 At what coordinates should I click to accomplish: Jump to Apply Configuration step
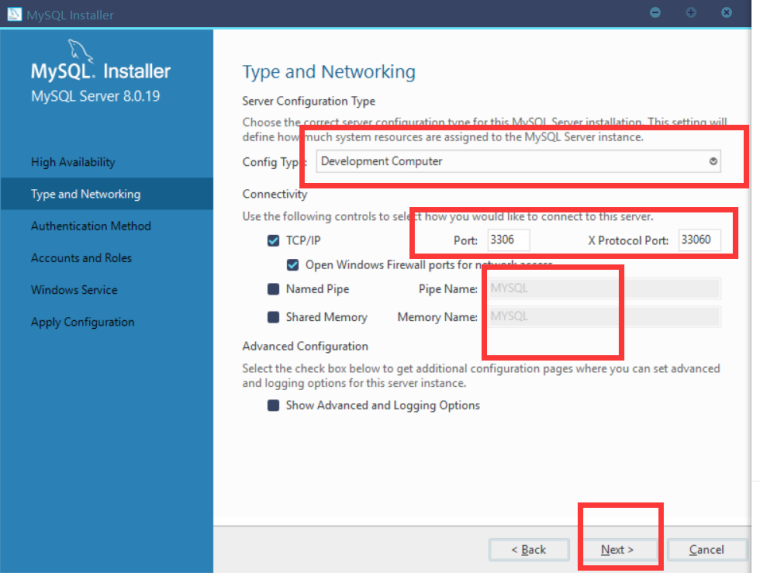(x=82, y=322)
